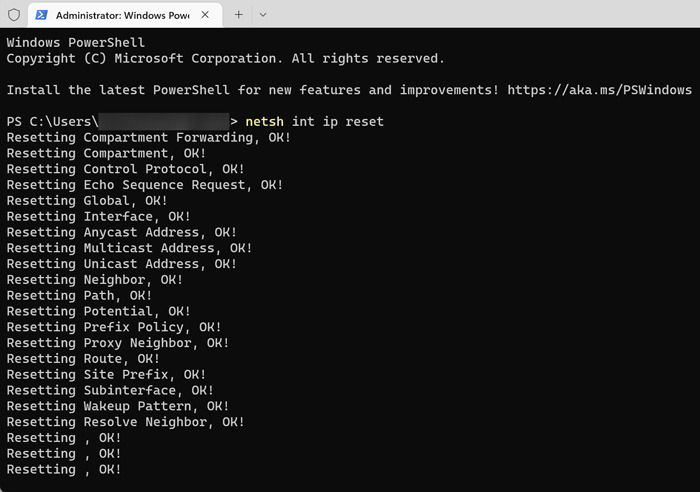Click the 'Resetting Wakeup Pattern, OK!' line
This screenshot has width=700, height=492.
coord(118,406)
